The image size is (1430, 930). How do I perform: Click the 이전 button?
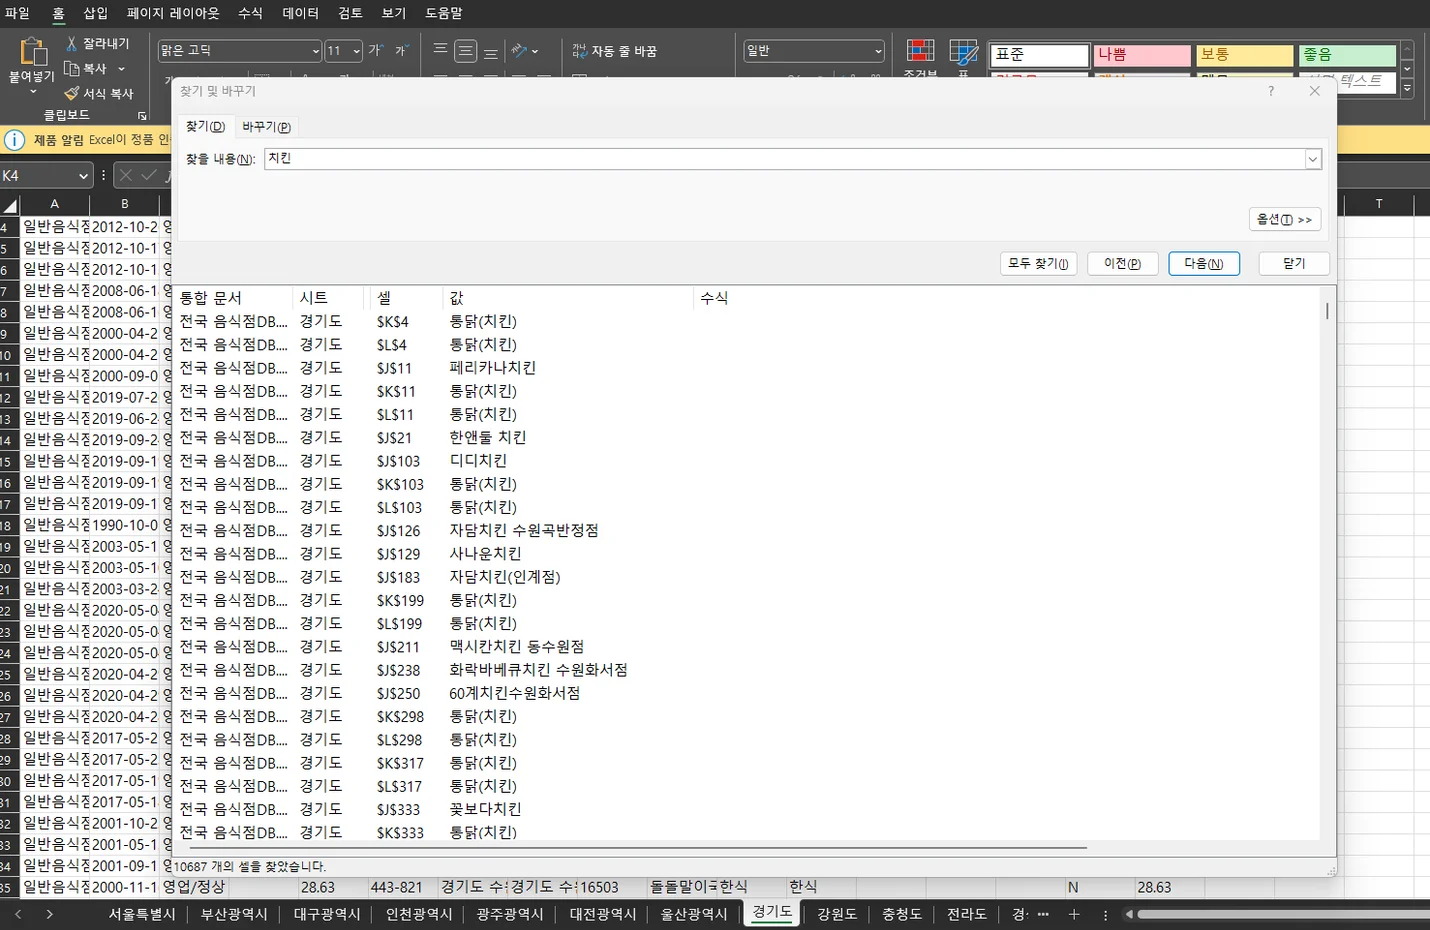click(x=1122, y=264)
